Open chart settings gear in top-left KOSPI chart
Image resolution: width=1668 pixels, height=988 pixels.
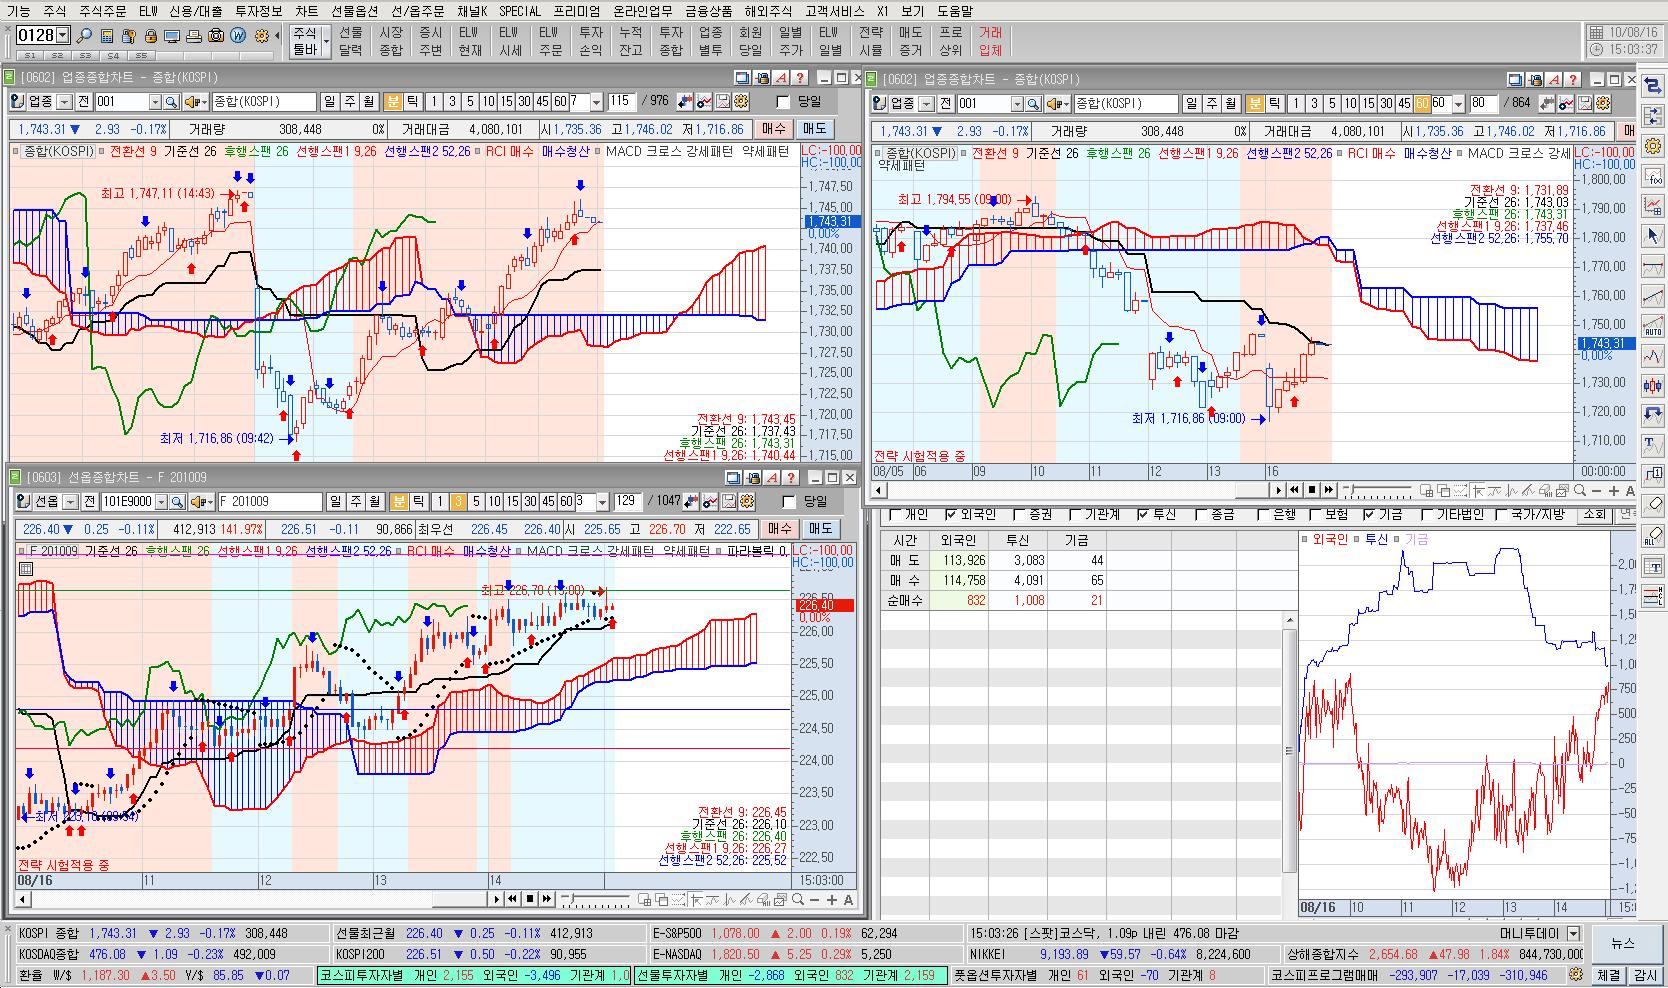tap(740, 101)
